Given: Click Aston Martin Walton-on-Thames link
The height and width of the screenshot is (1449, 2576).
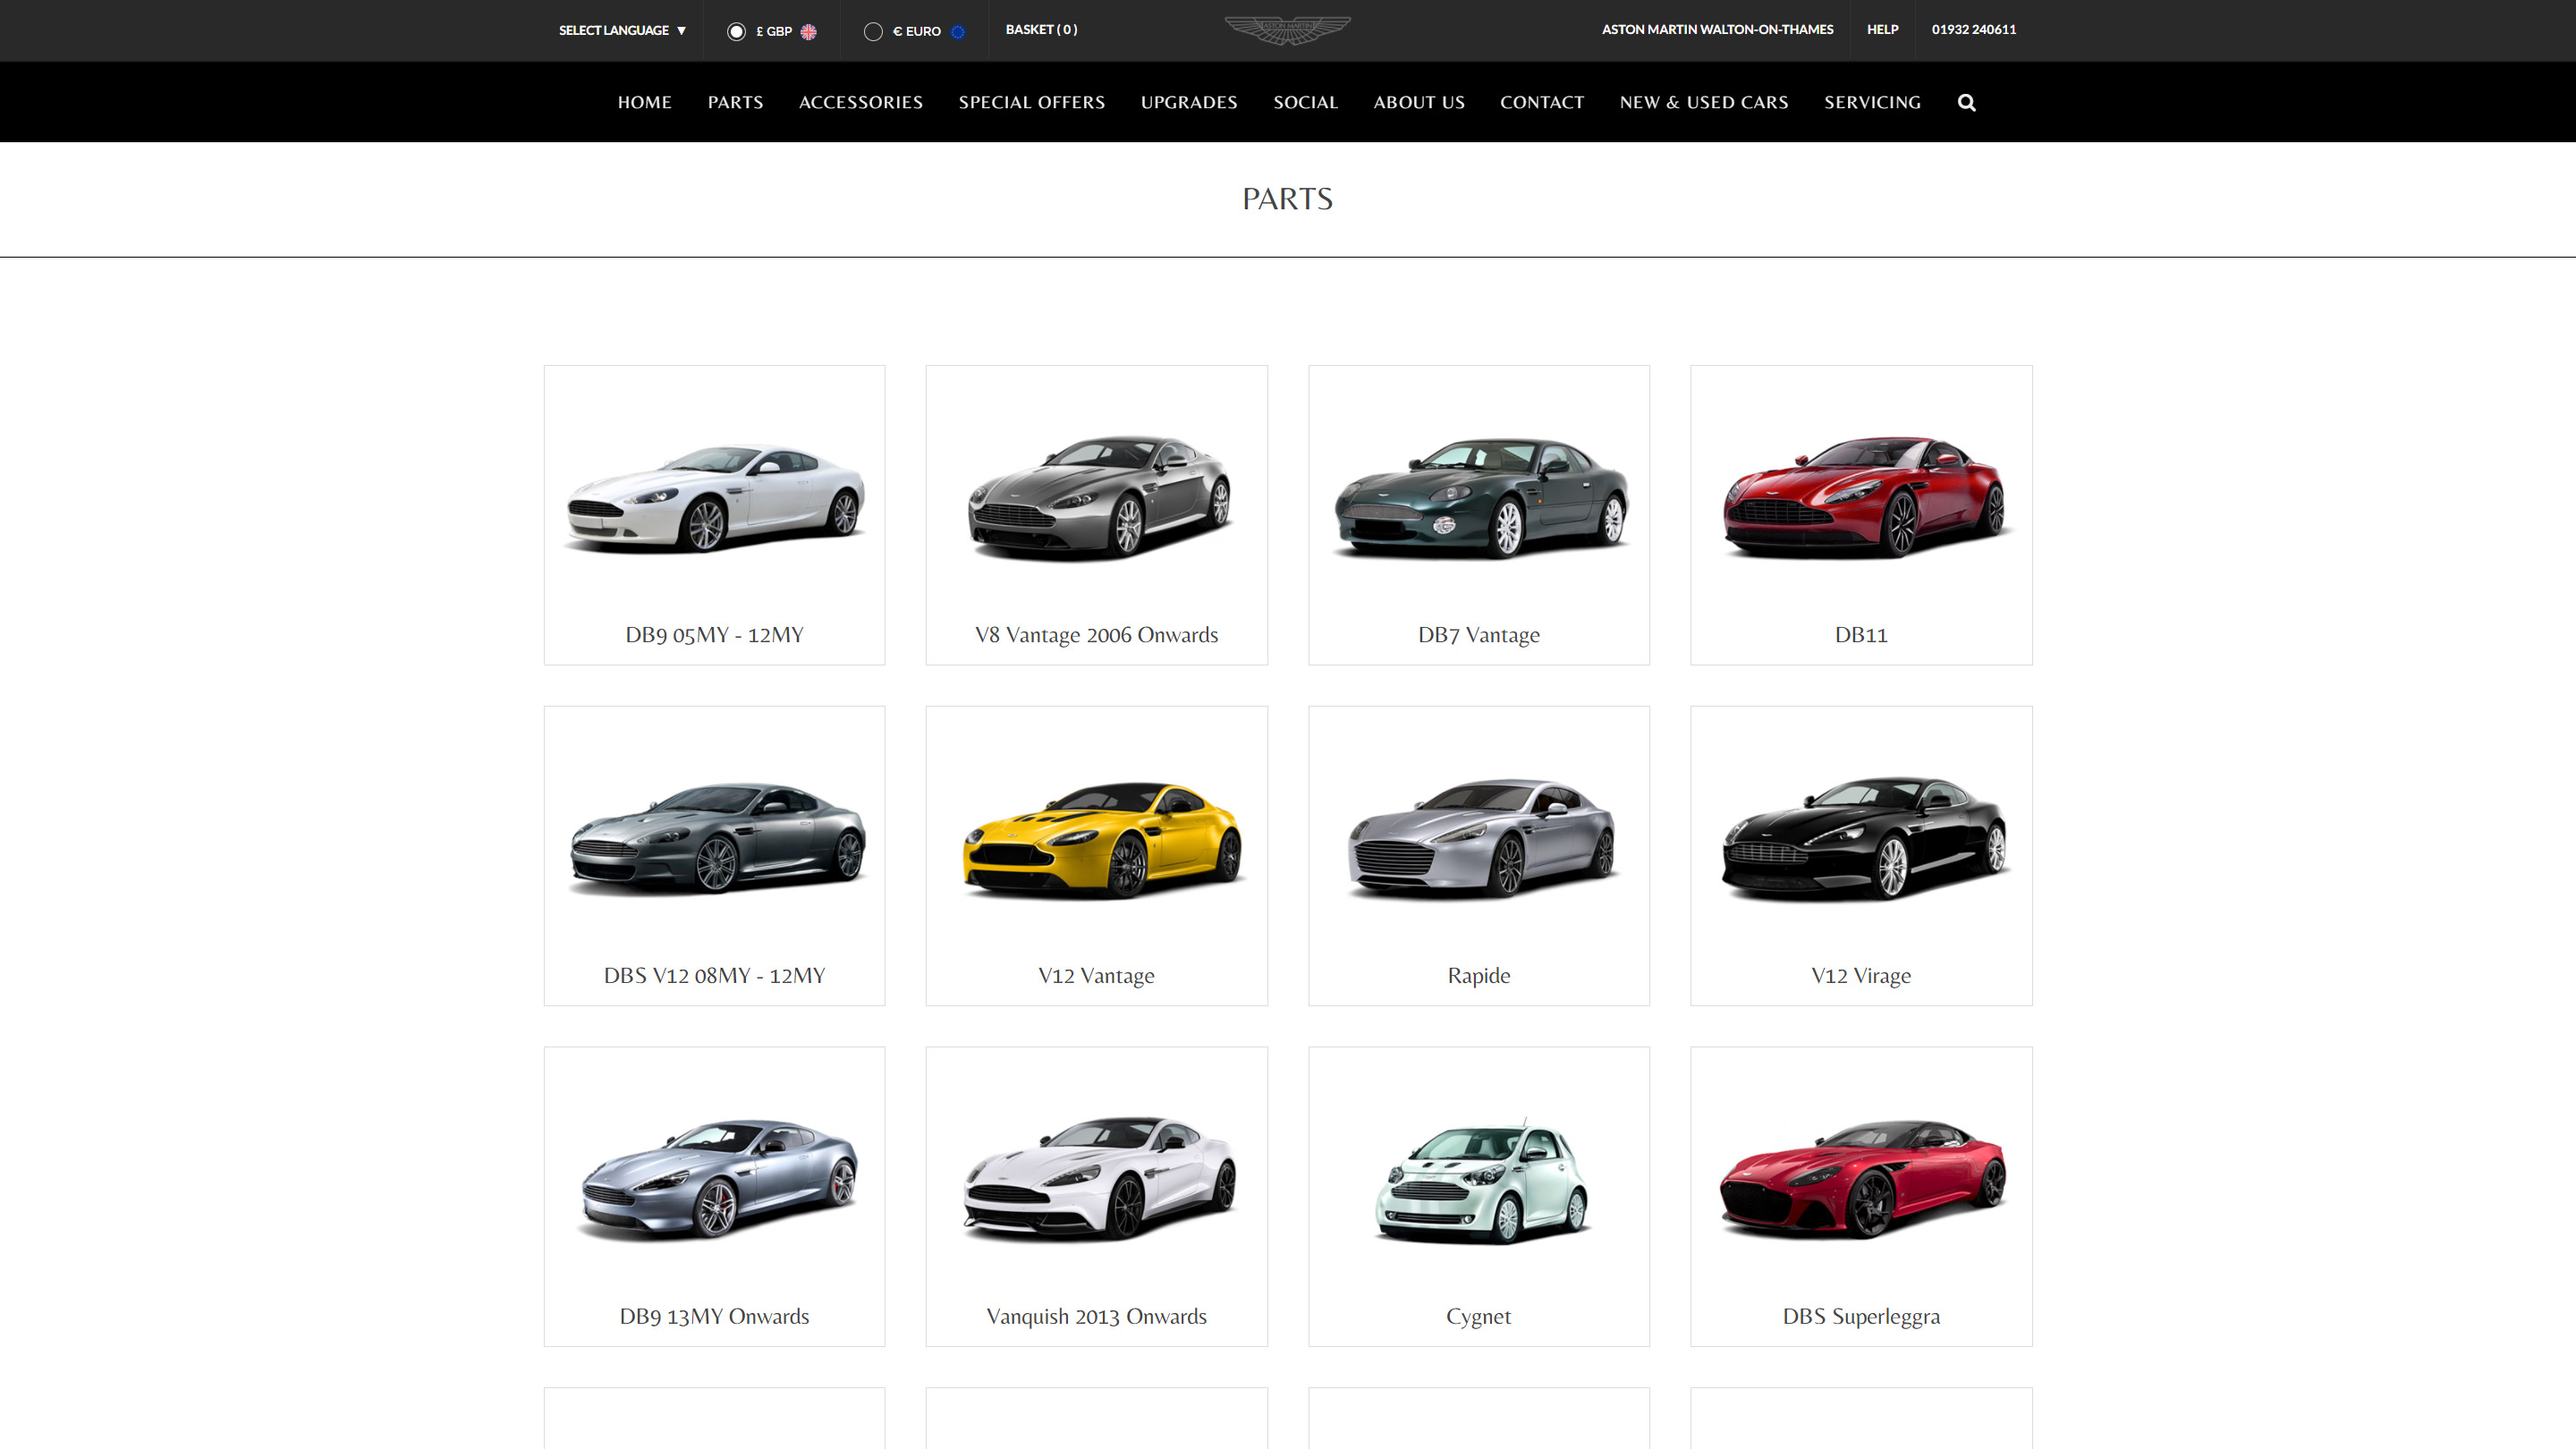Looking at the screenshot, I should click(1717, 29).
